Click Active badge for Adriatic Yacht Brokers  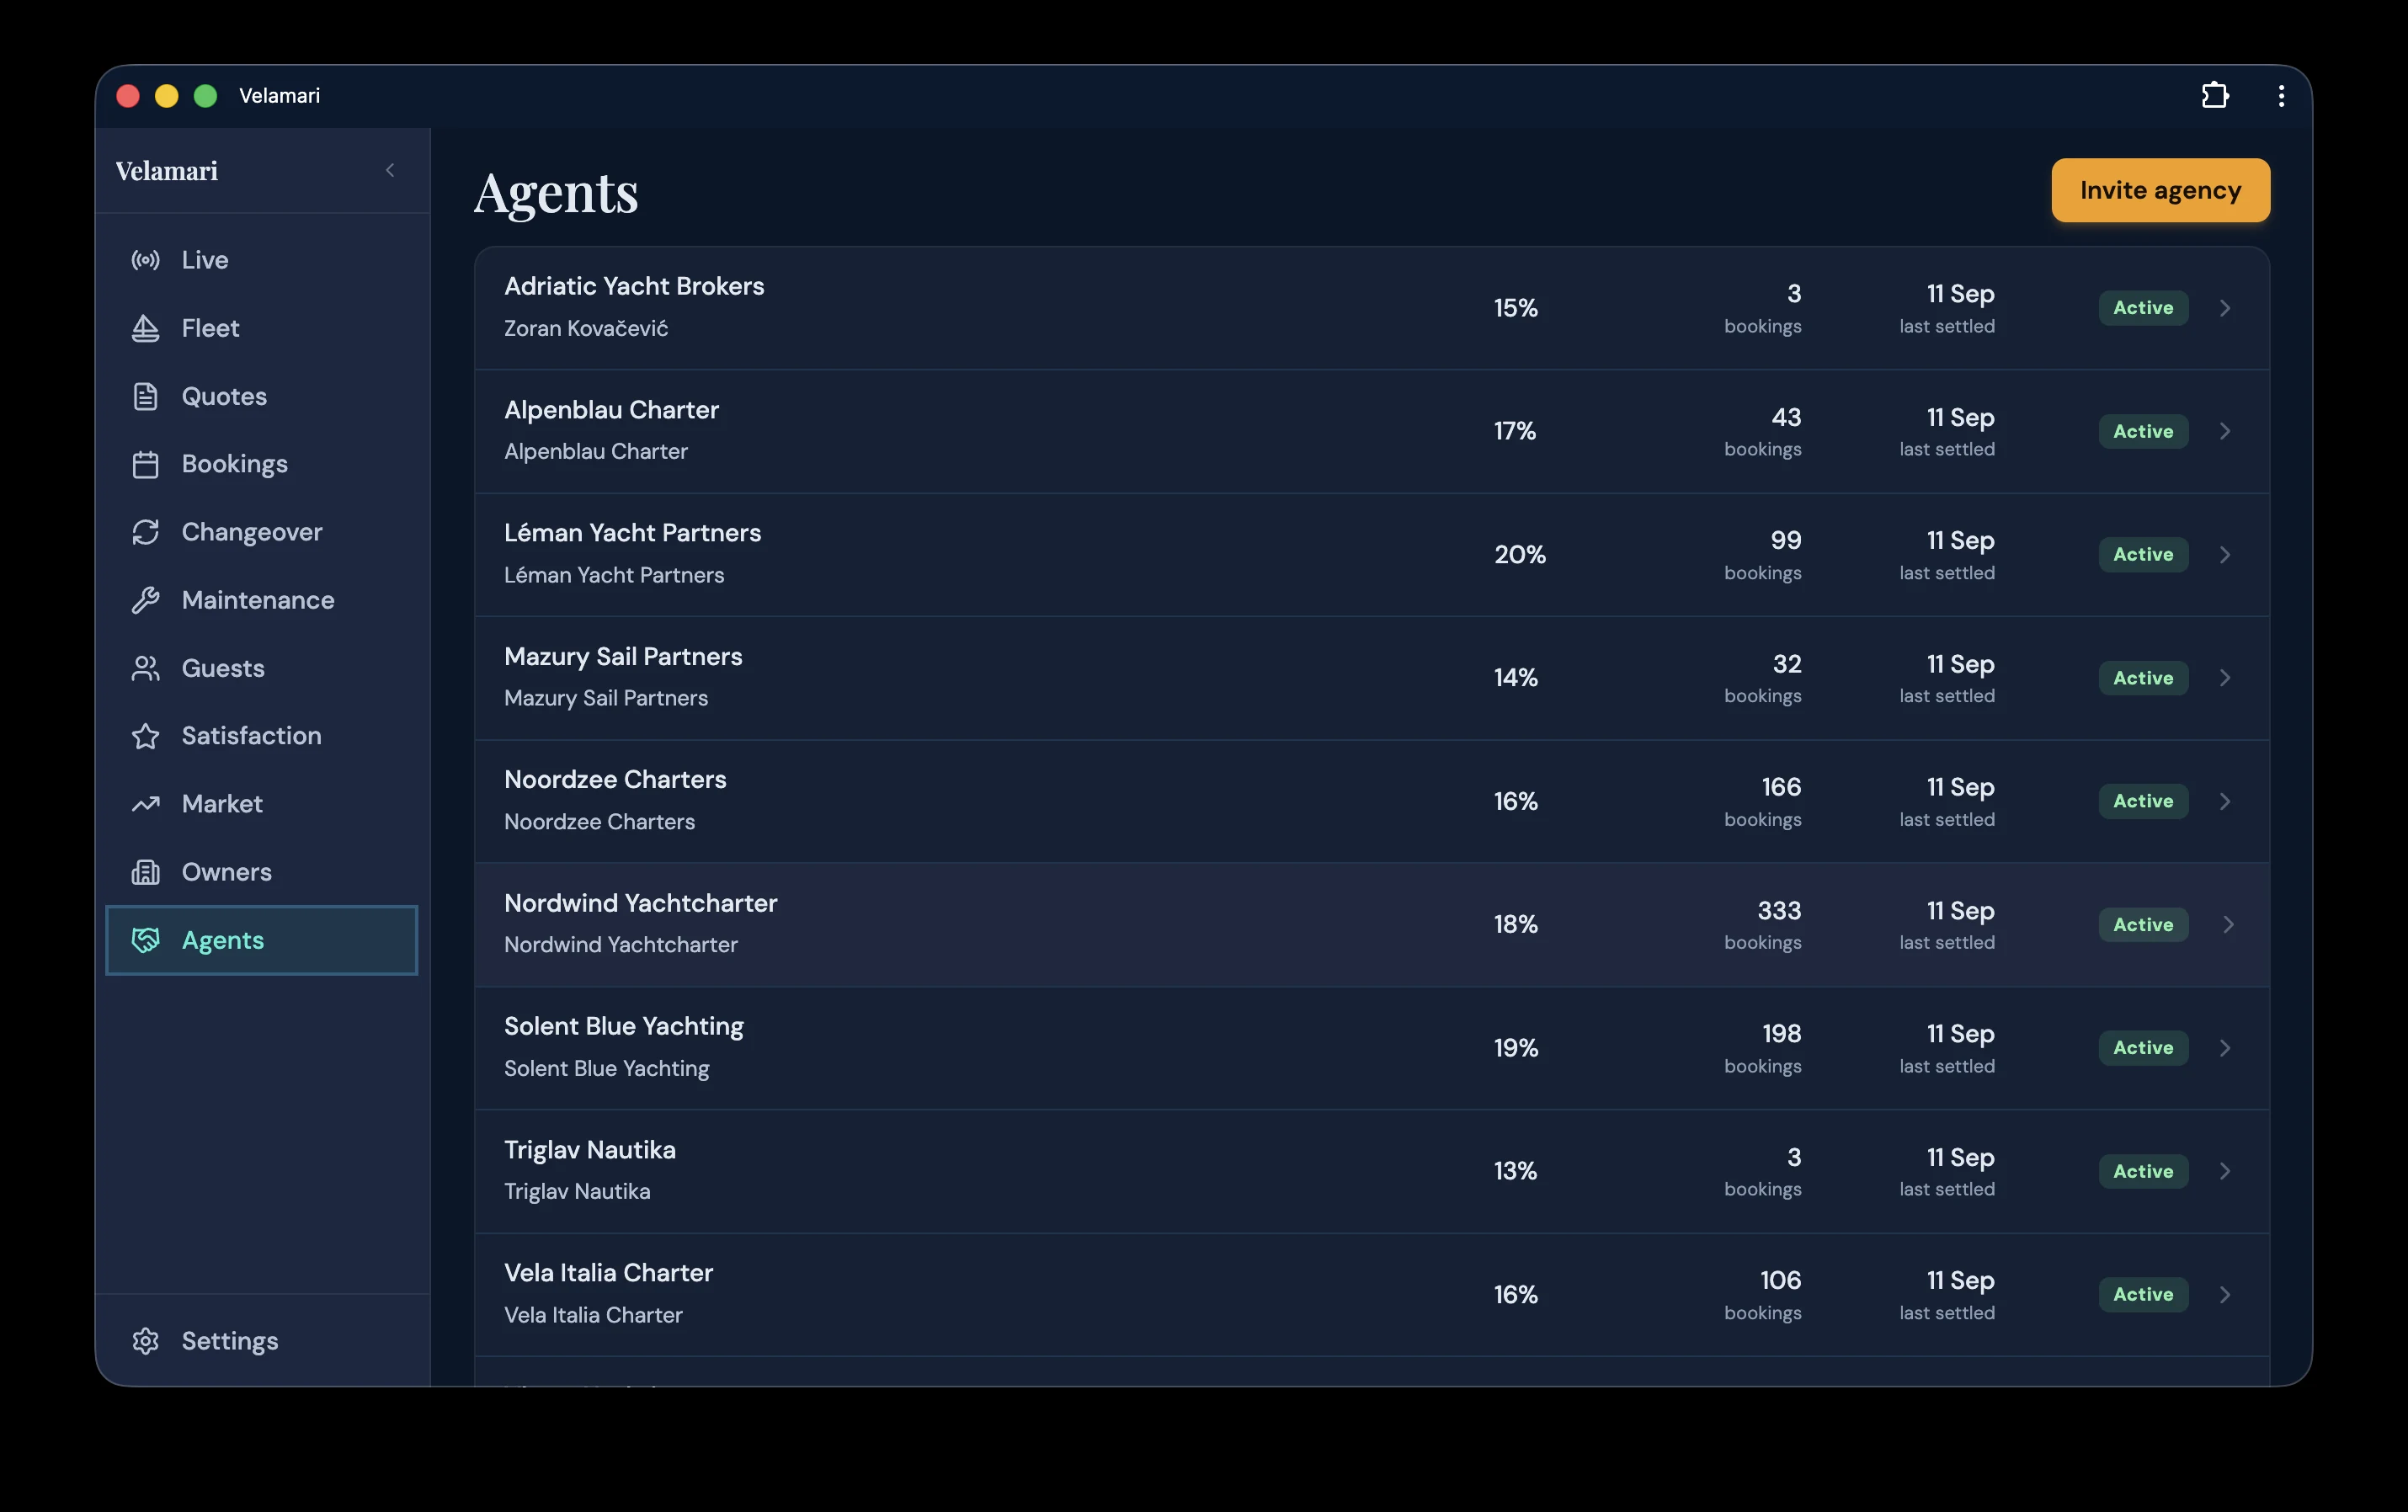click(2143, 308)
